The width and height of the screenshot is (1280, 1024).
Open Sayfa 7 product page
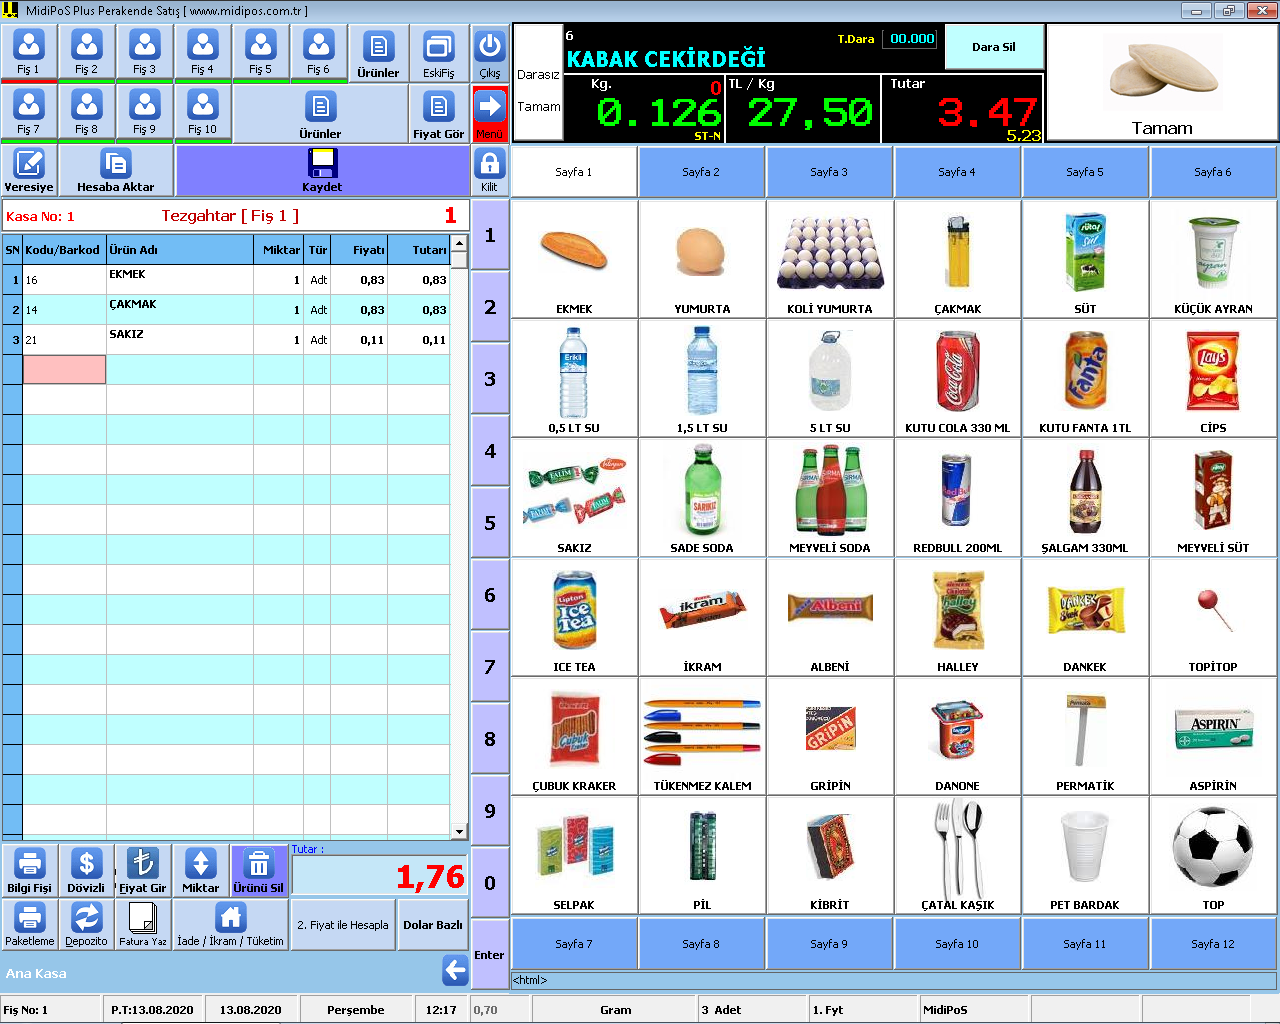pos(574,944)
